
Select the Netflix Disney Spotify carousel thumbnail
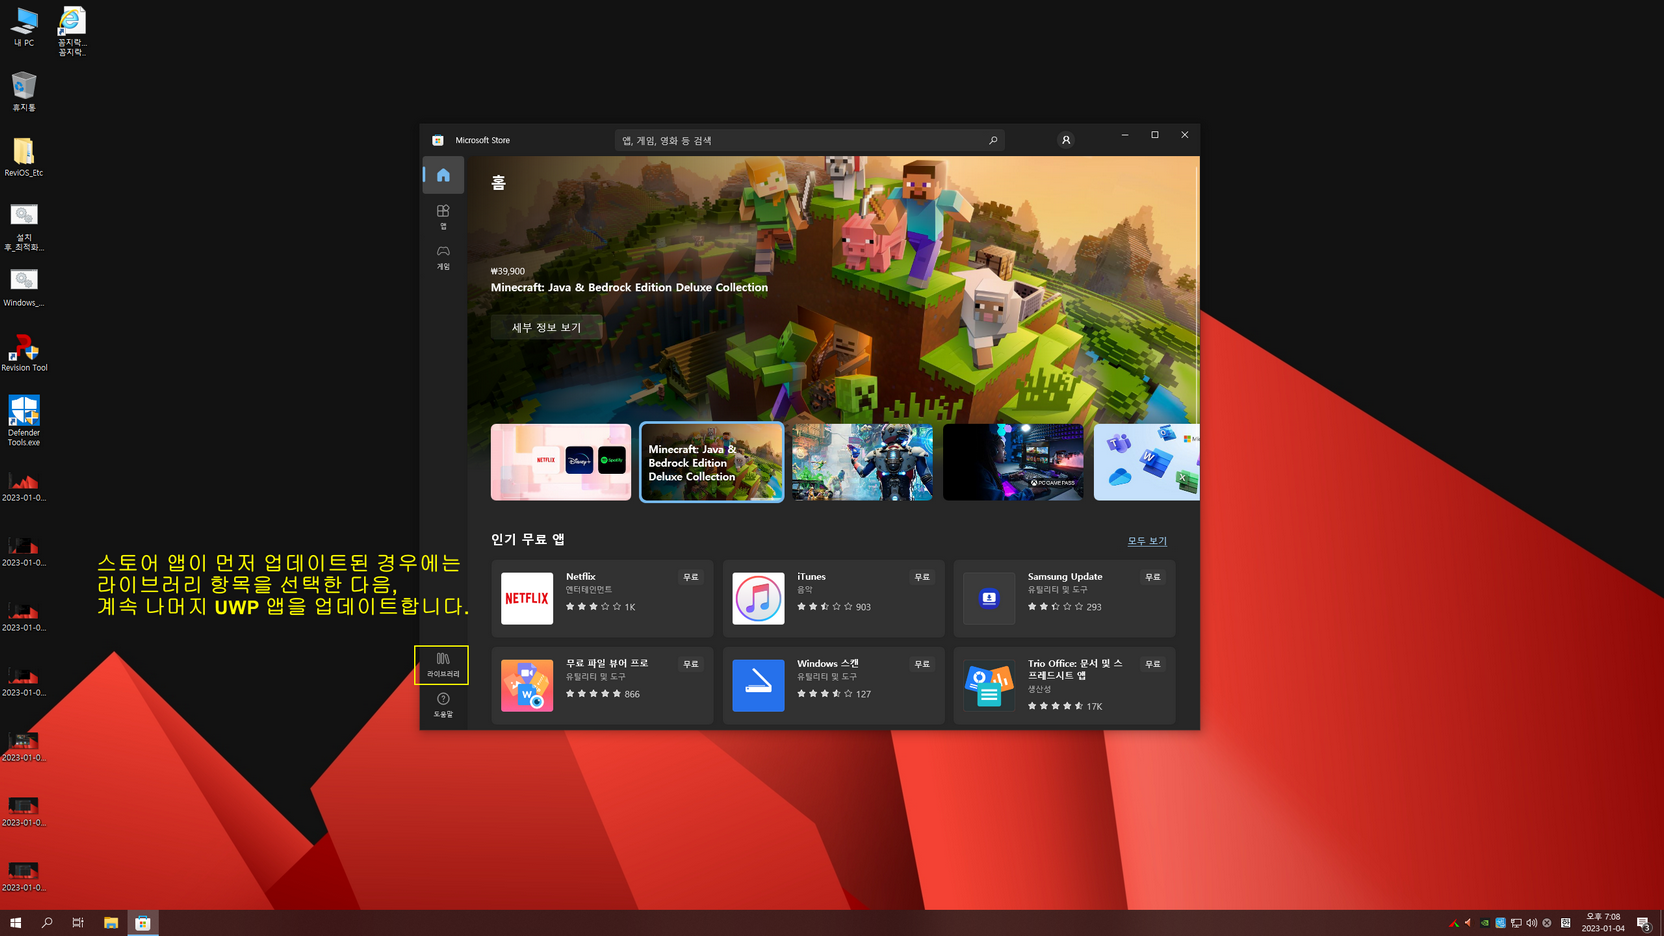tap(561, 462)
